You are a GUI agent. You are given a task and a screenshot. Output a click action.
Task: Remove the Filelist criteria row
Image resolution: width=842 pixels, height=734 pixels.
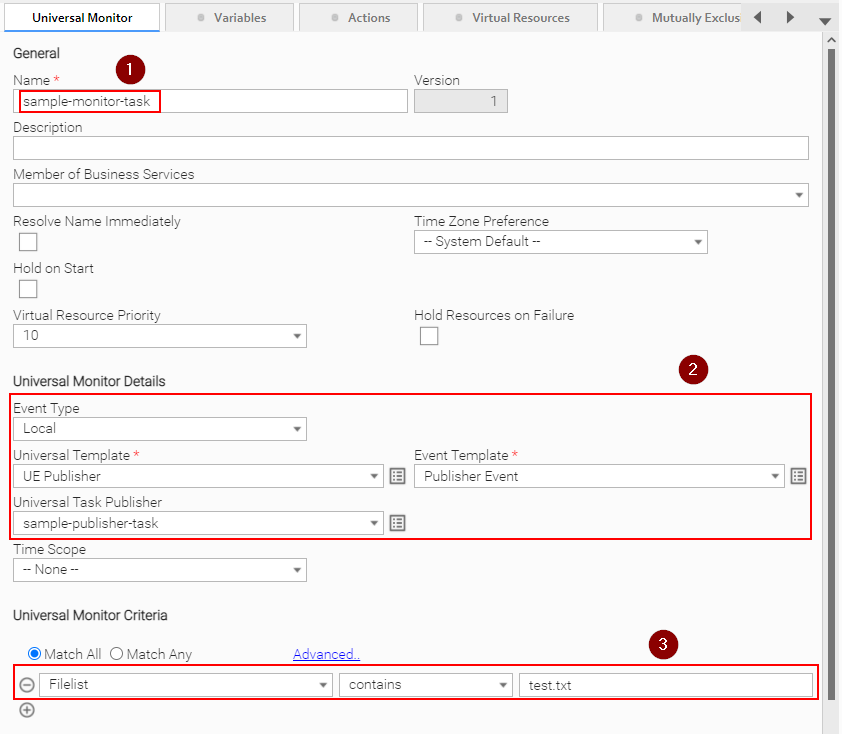(27, 685)
